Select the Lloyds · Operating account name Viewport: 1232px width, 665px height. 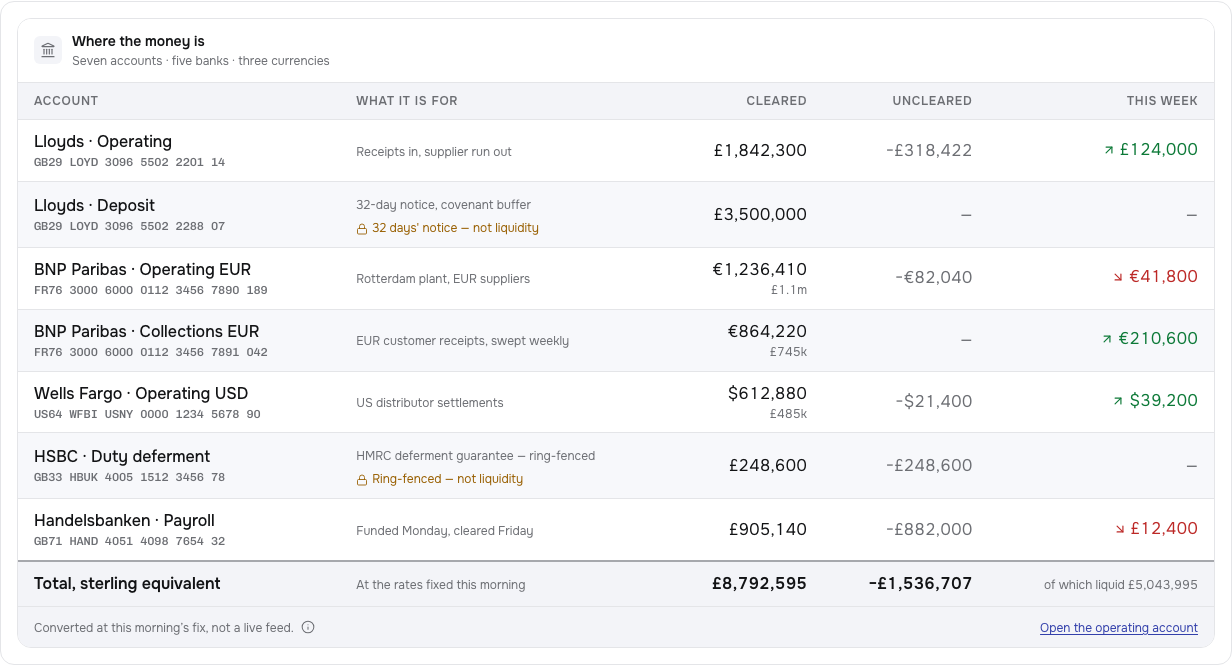point(103,142)
